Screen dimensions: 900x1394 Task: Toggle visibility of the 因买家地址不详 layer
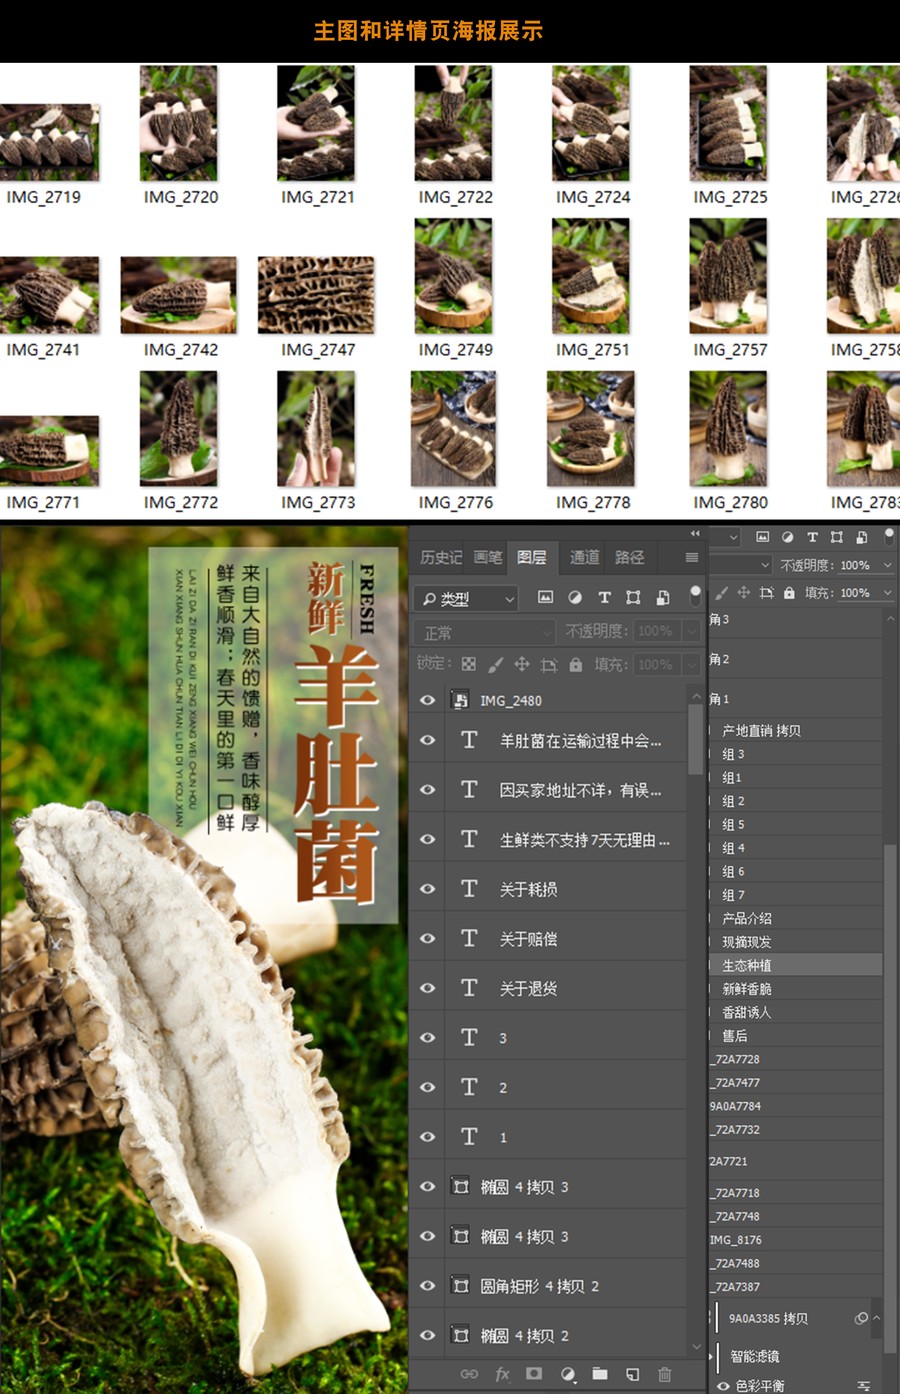(428, 790)
